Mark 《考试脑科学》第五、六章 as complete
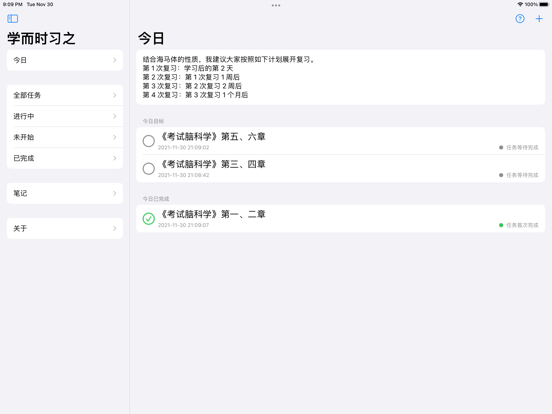This screenshot has height=414, width=552. [x=149, y=141]
